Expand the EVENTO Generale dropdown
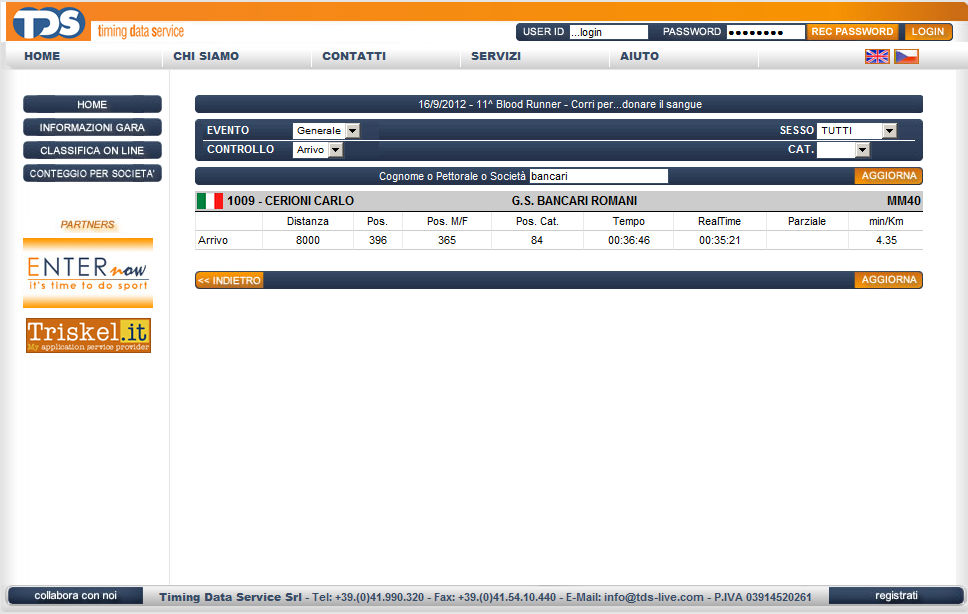The height and width of the screenshot is (614, 968). (351, 131)
